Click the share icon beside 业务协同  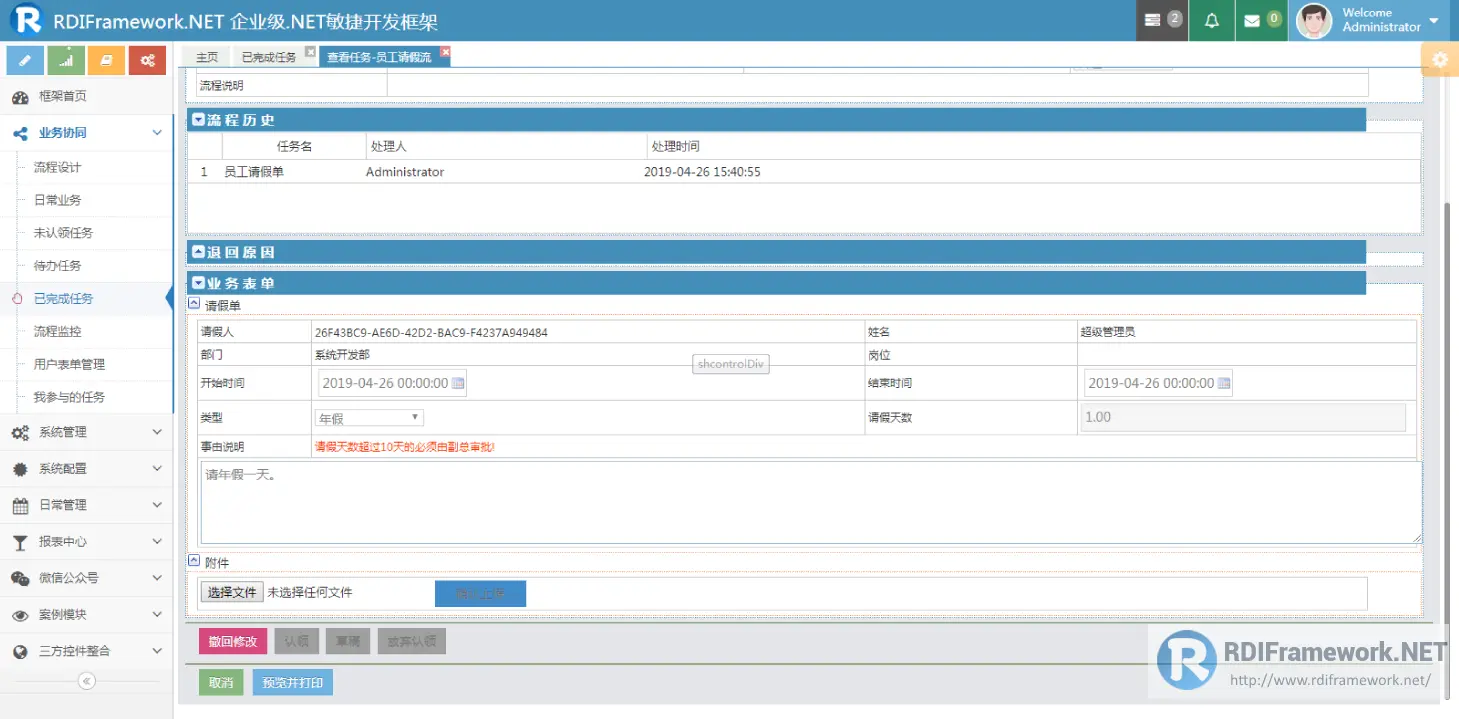pos(20,133)
